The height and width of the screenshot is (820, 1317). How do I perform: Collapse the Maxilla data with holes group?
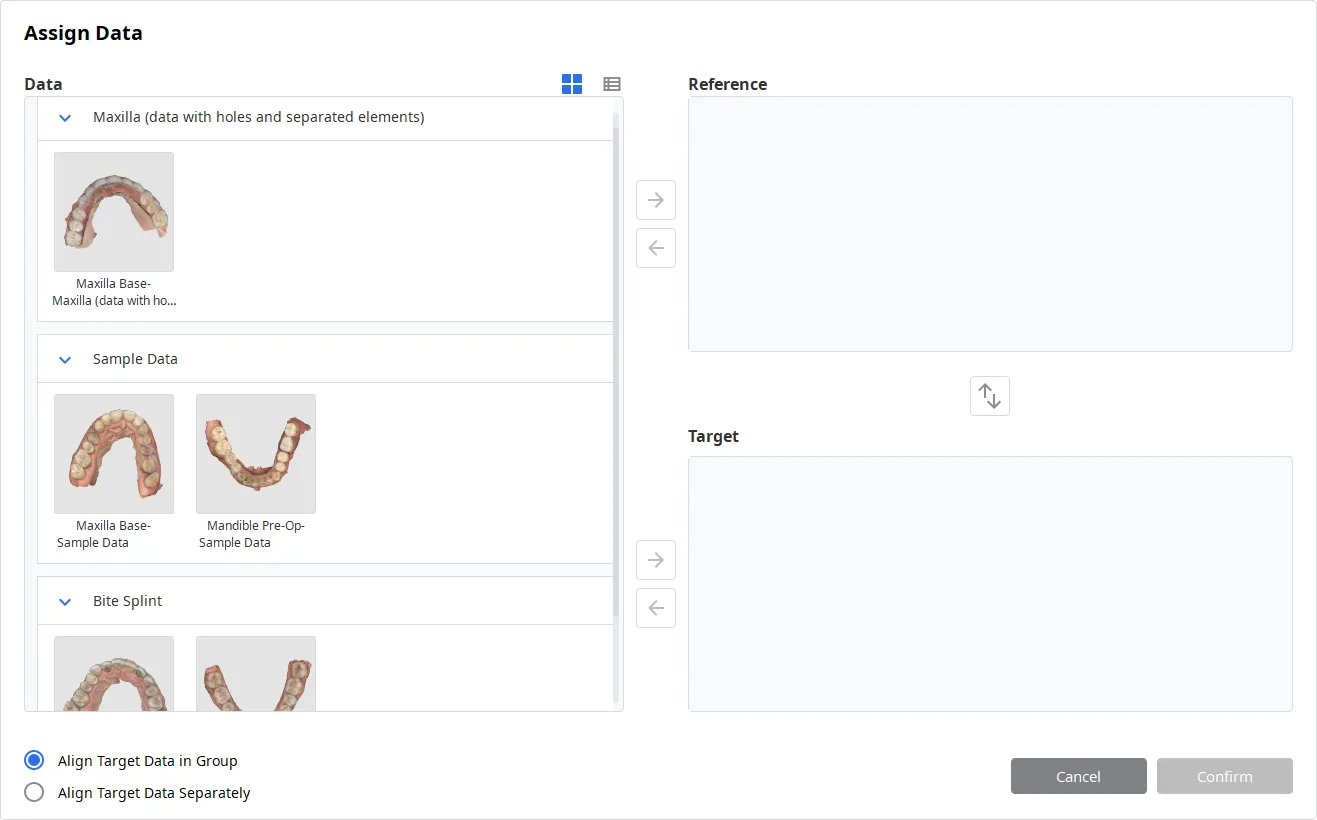click(x=65, y=118)
